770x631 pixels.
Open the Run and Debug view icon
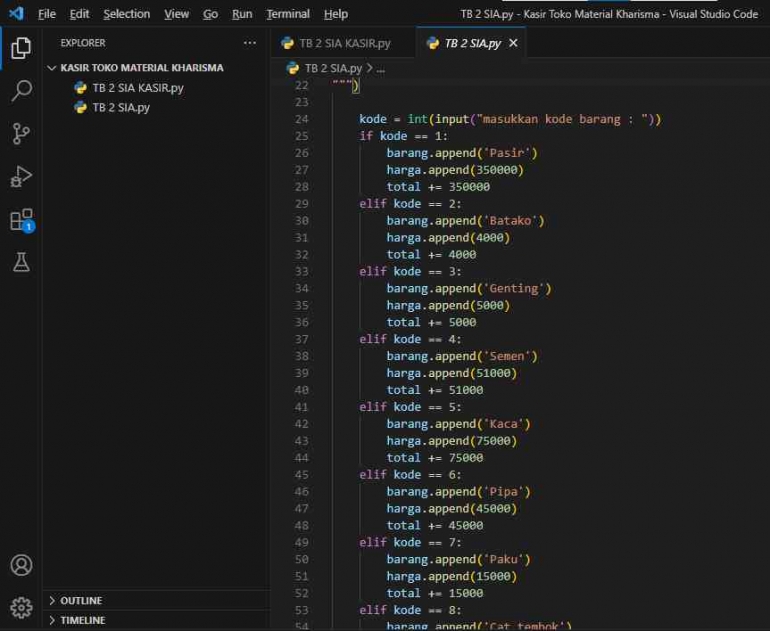(x=21, y=176)
